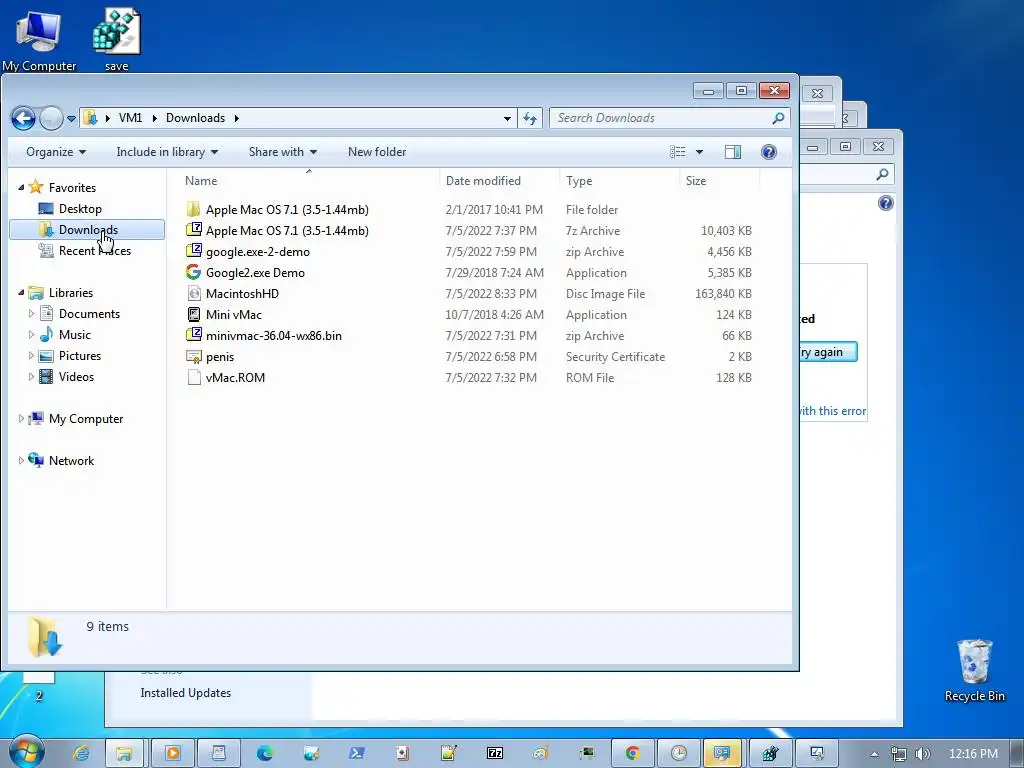Screen dimensions: 1024x768
Task: Click 'ith this error' link in background window
Action: (833, 411)
